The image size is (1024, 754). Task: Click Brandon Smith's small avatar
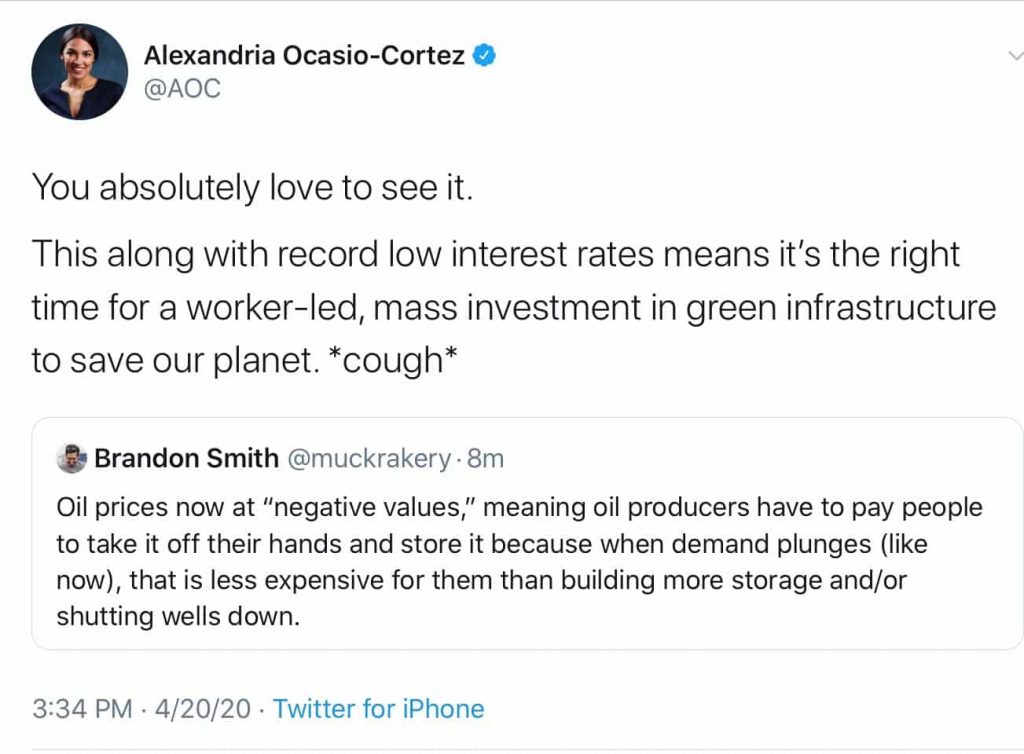(x=71, y=458)
